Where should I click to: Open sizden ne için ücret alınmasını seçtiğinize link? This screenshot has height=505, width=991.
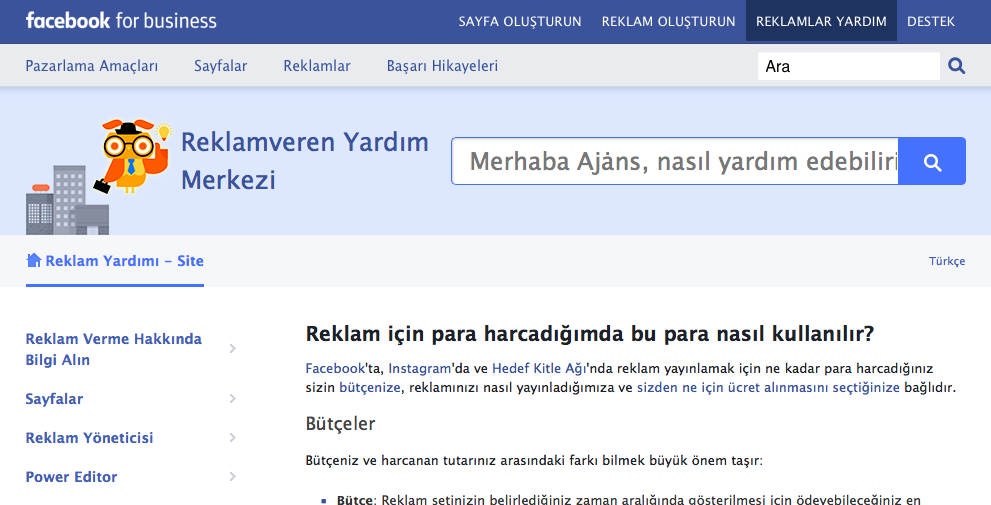[768, 387]
